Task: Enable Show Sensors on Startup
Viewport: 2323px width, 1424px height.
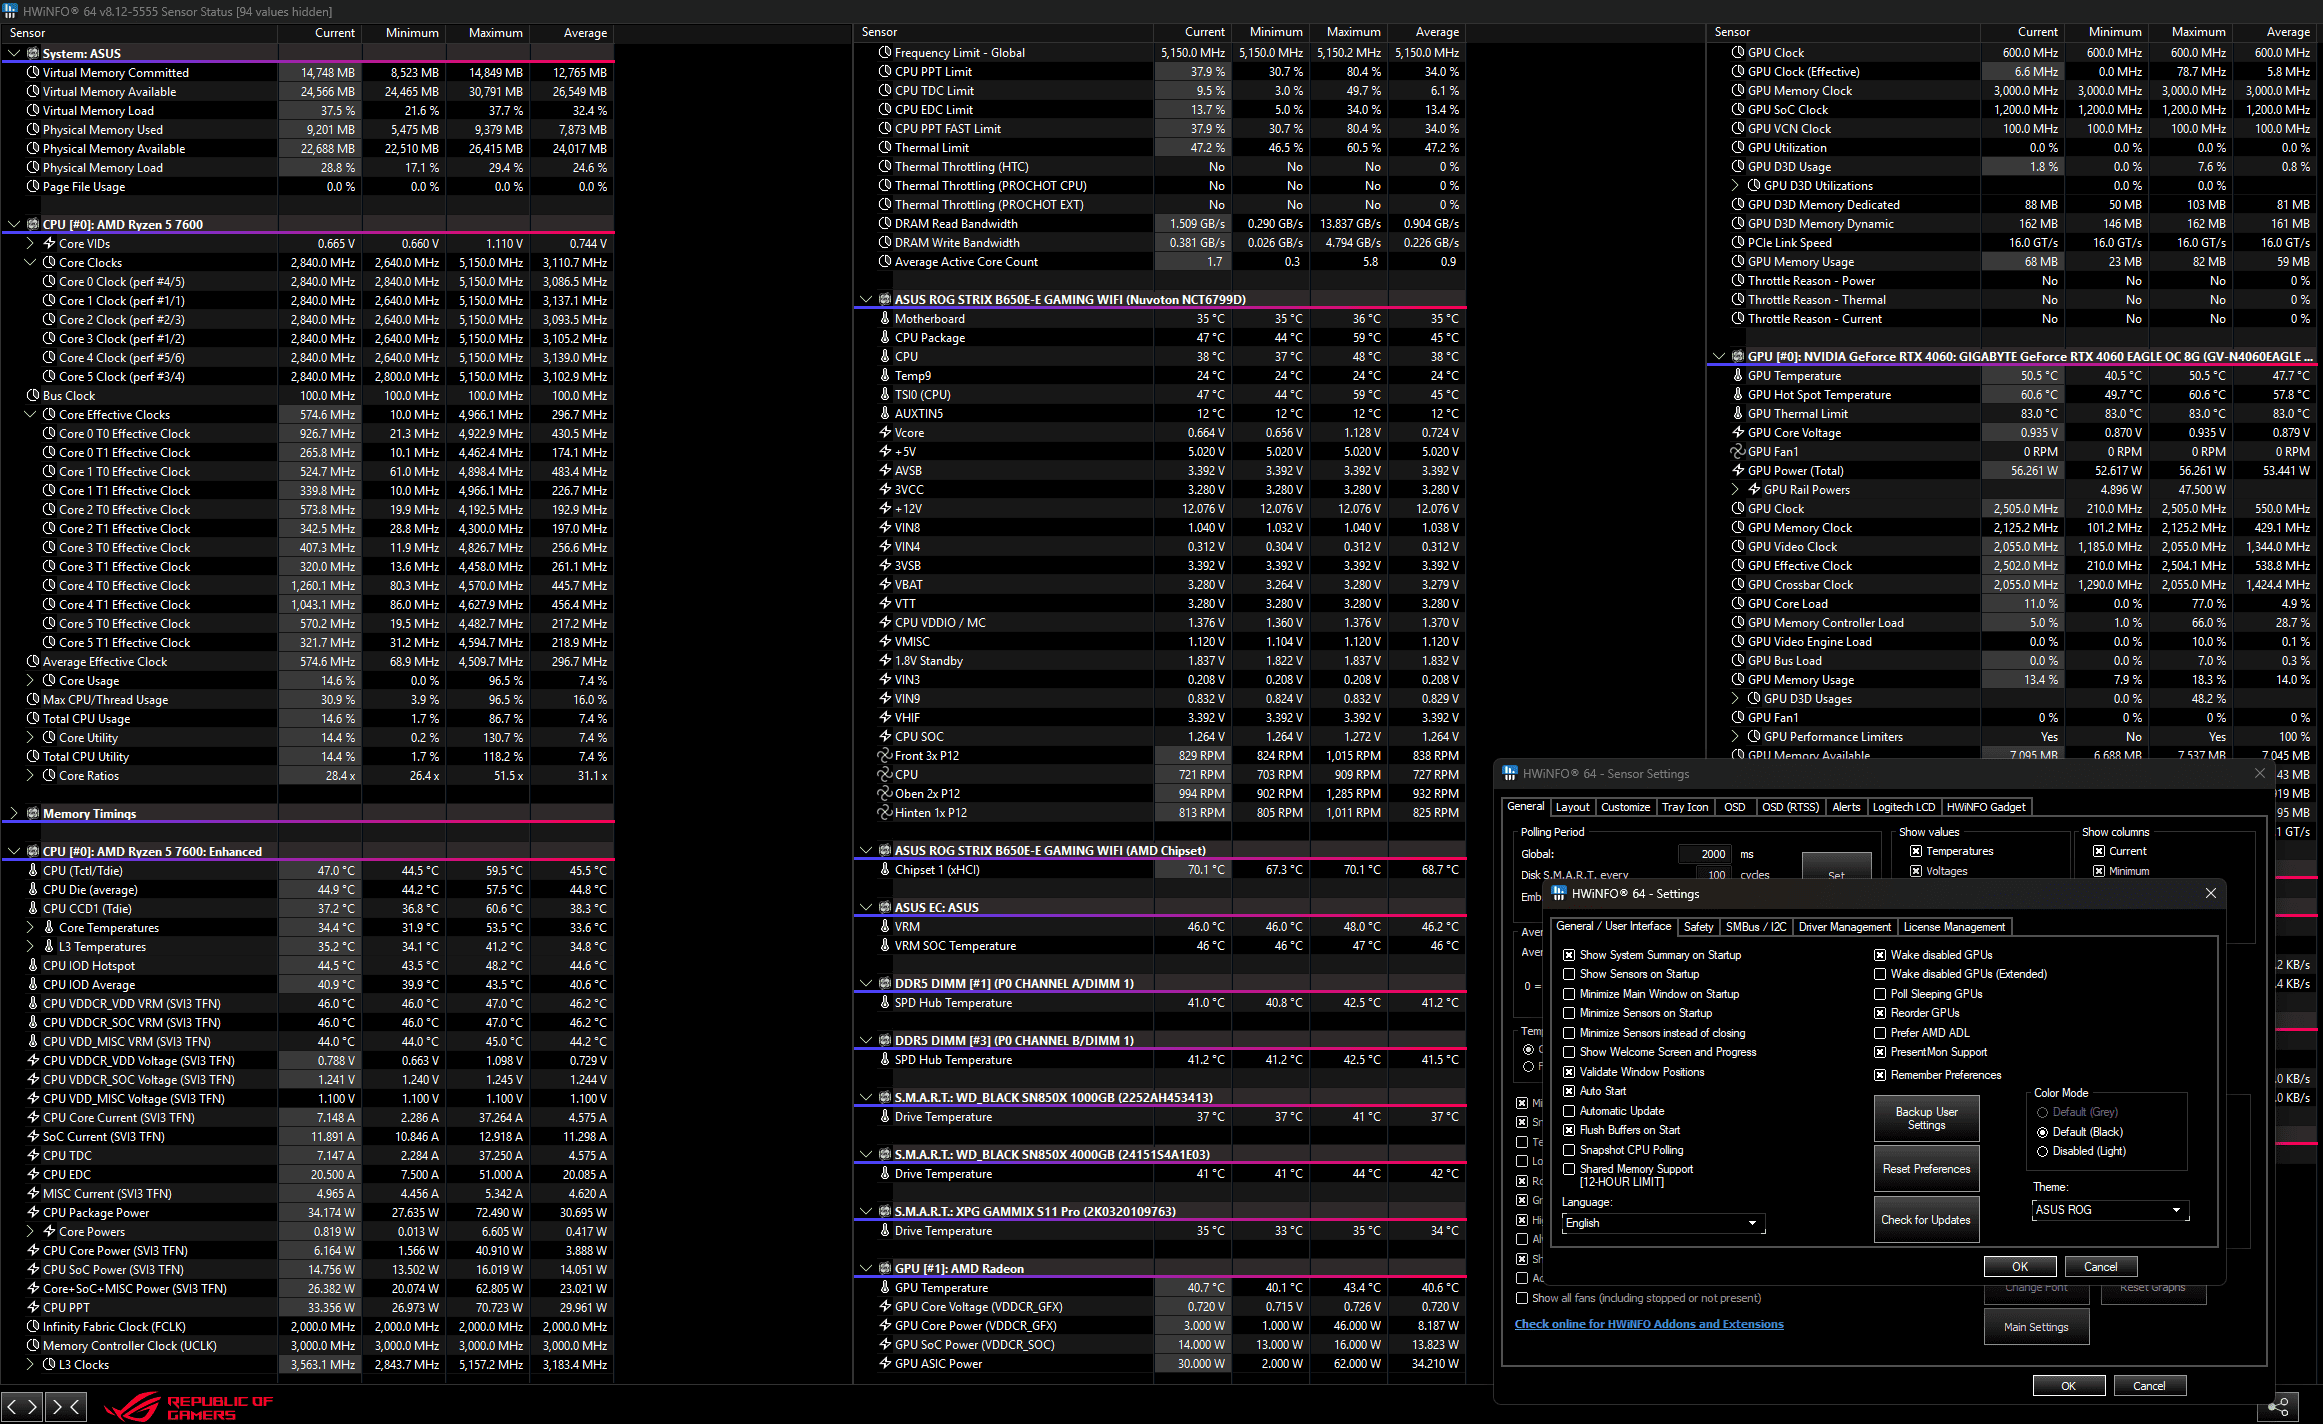Action: pyautogui.click(x=1569, y=974)
